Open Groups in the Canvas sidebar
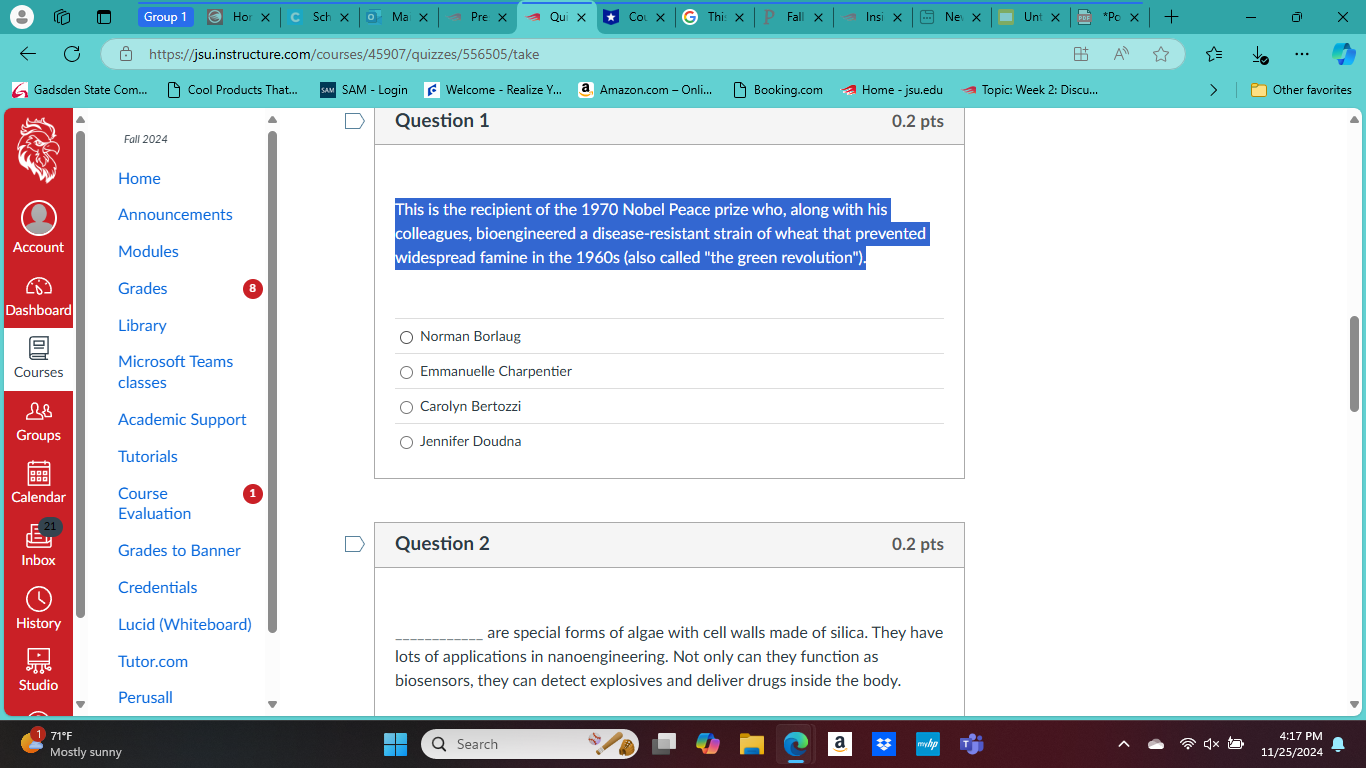The width and height of the screenshot is (1366, 768). tap(38, 420)
